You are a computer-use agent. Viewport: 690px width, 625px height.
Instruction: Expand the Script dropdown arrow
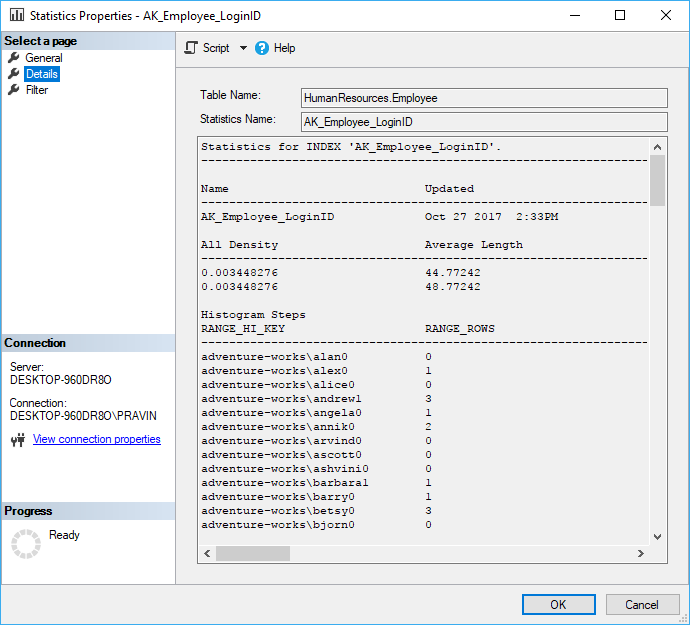(243, 48)
